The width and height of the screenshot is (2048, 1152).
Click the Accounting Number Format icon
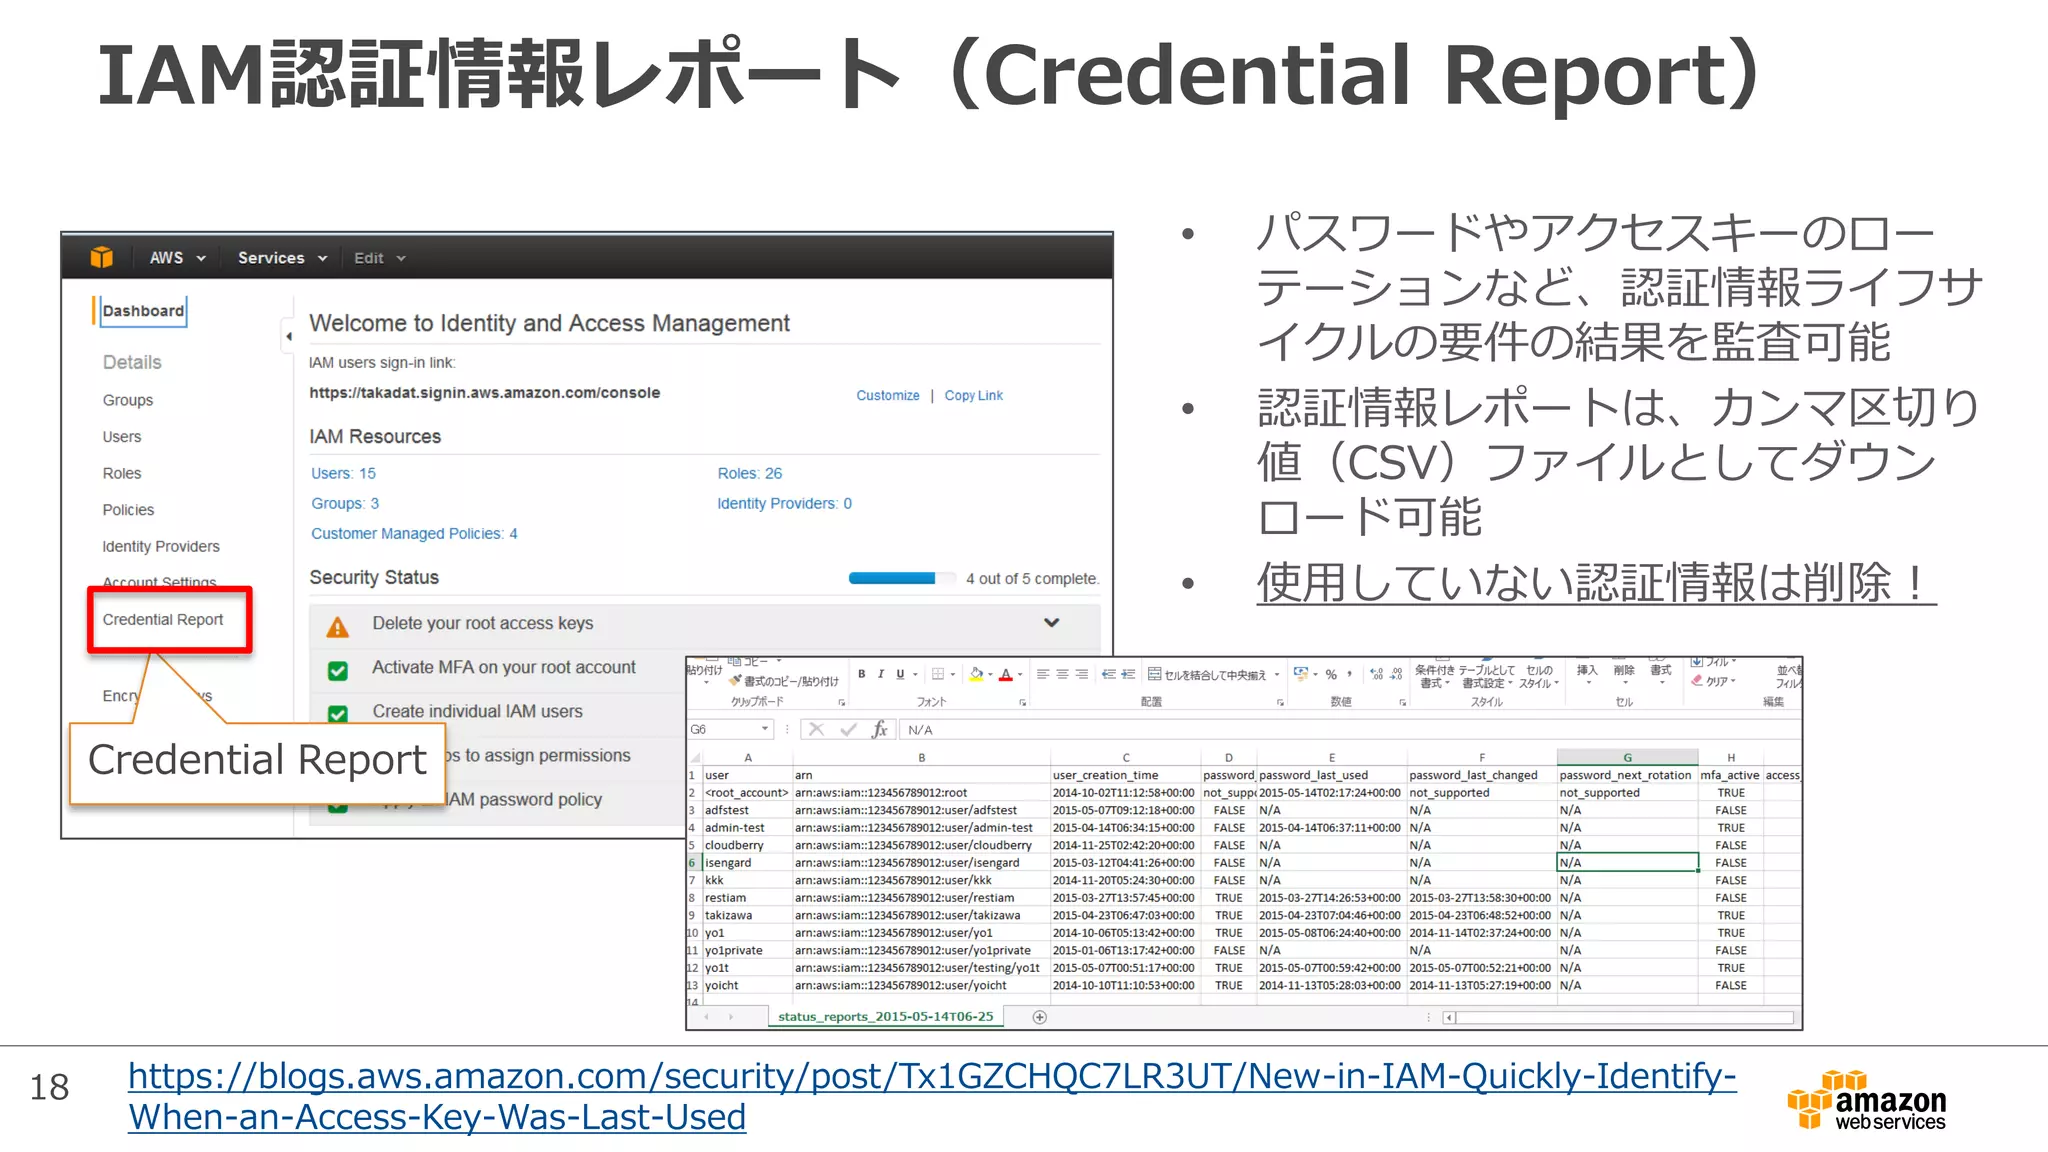point(1301,673)
